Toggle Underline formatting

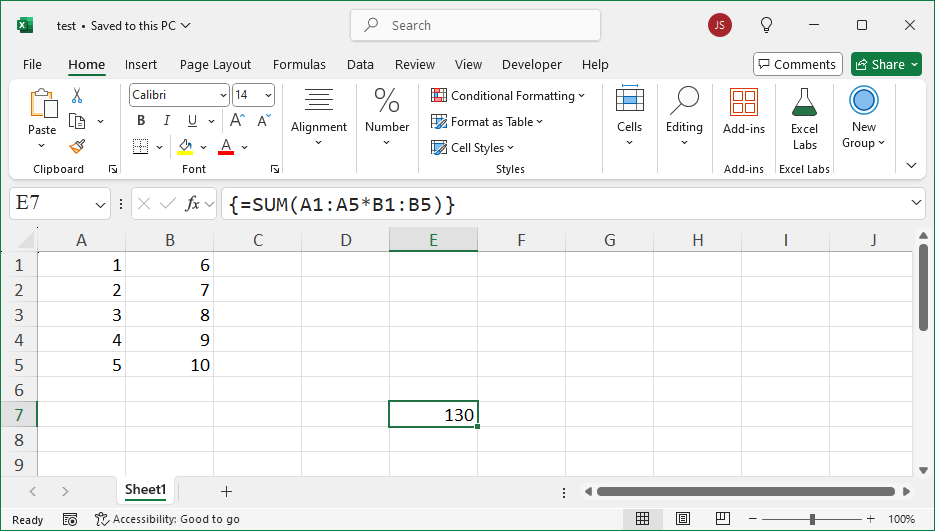coord(192,121)
